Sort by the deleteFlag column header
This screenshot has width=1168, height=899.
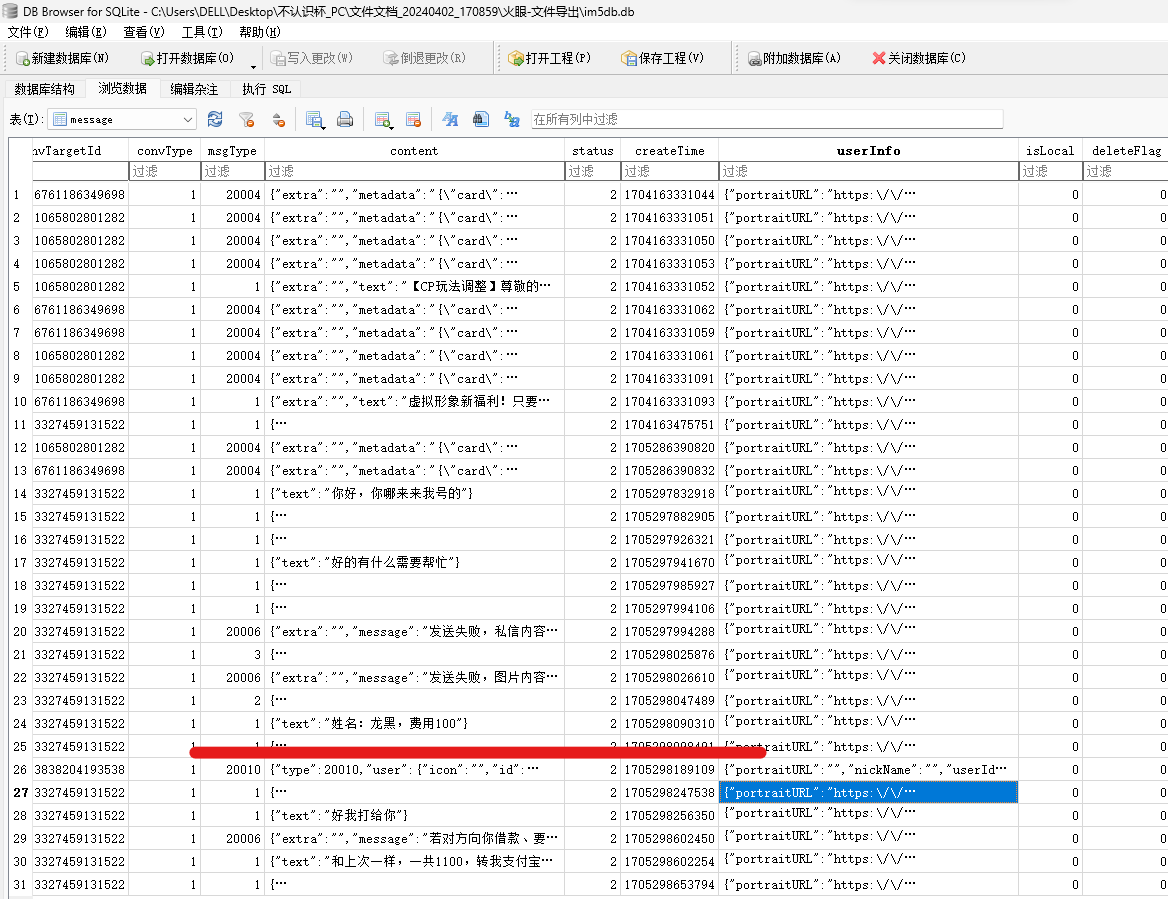click(1126, 150)
